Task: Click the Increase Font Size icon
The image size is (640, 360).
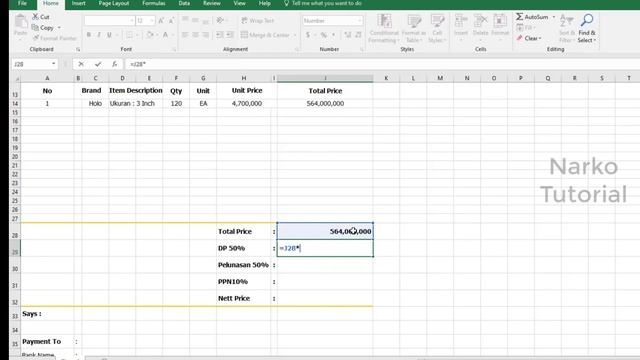Action: coord(161,20)
